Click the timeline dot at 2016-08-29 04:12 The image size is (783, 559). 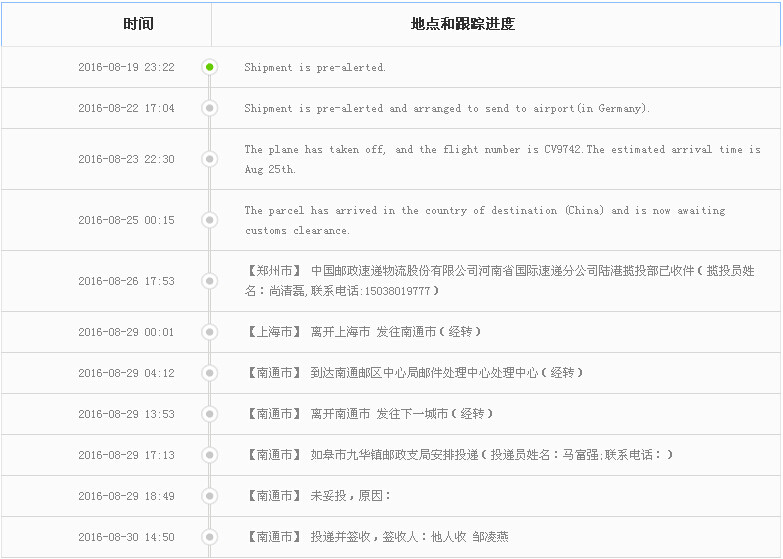tap(210, 373)
